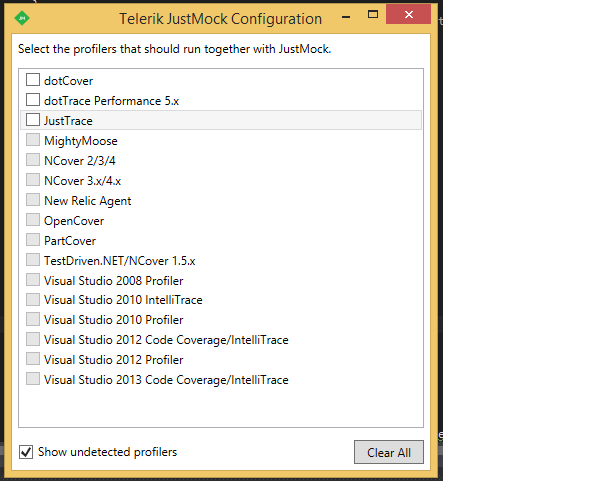Uncheck Show undetected profilers
The height and width of the screenshot is (481, 600).
point(26,452)
